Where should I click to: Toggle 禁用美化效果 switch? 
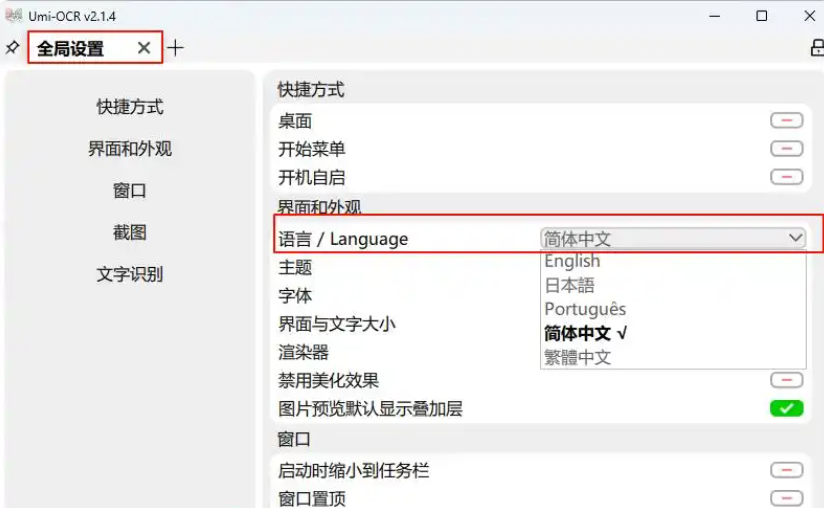787,380
